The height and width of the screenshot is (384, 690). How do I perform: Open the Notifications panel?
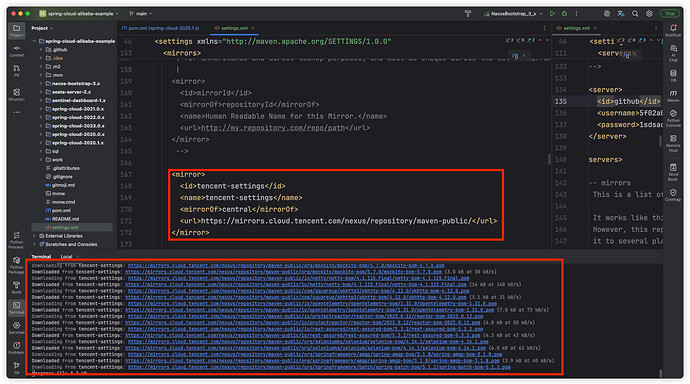[x=673, y=30]
